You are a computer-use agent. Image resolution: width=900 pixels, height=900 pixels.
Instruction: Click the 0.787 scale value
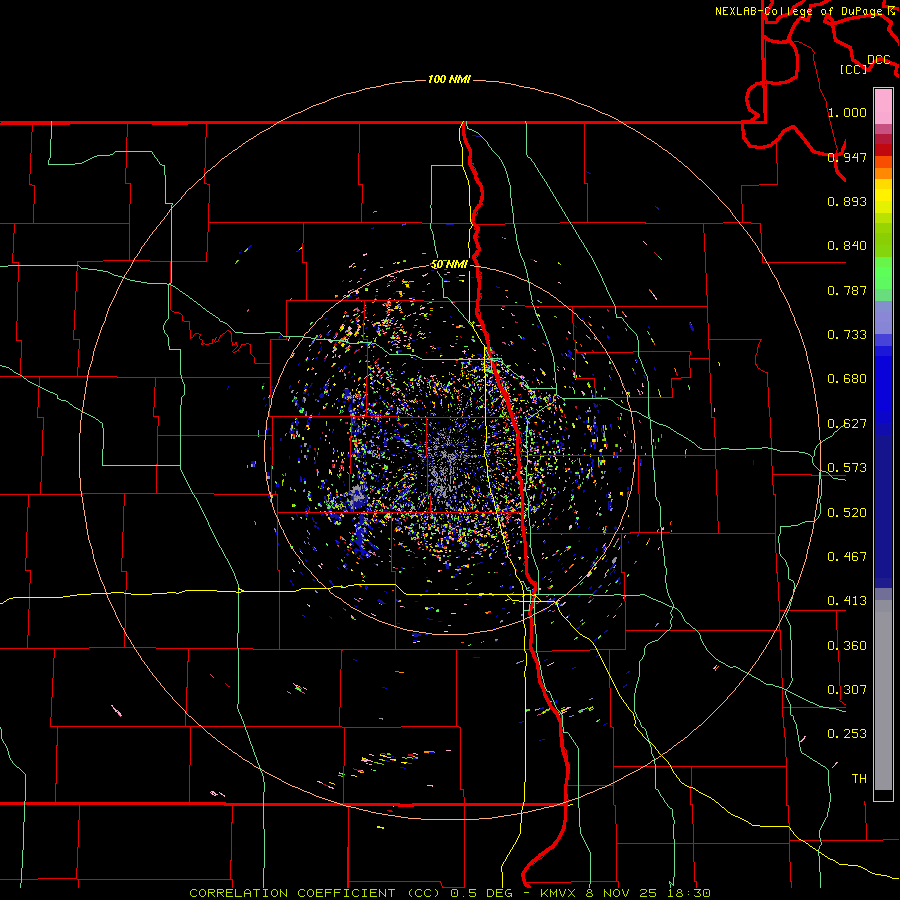[847, 290]
